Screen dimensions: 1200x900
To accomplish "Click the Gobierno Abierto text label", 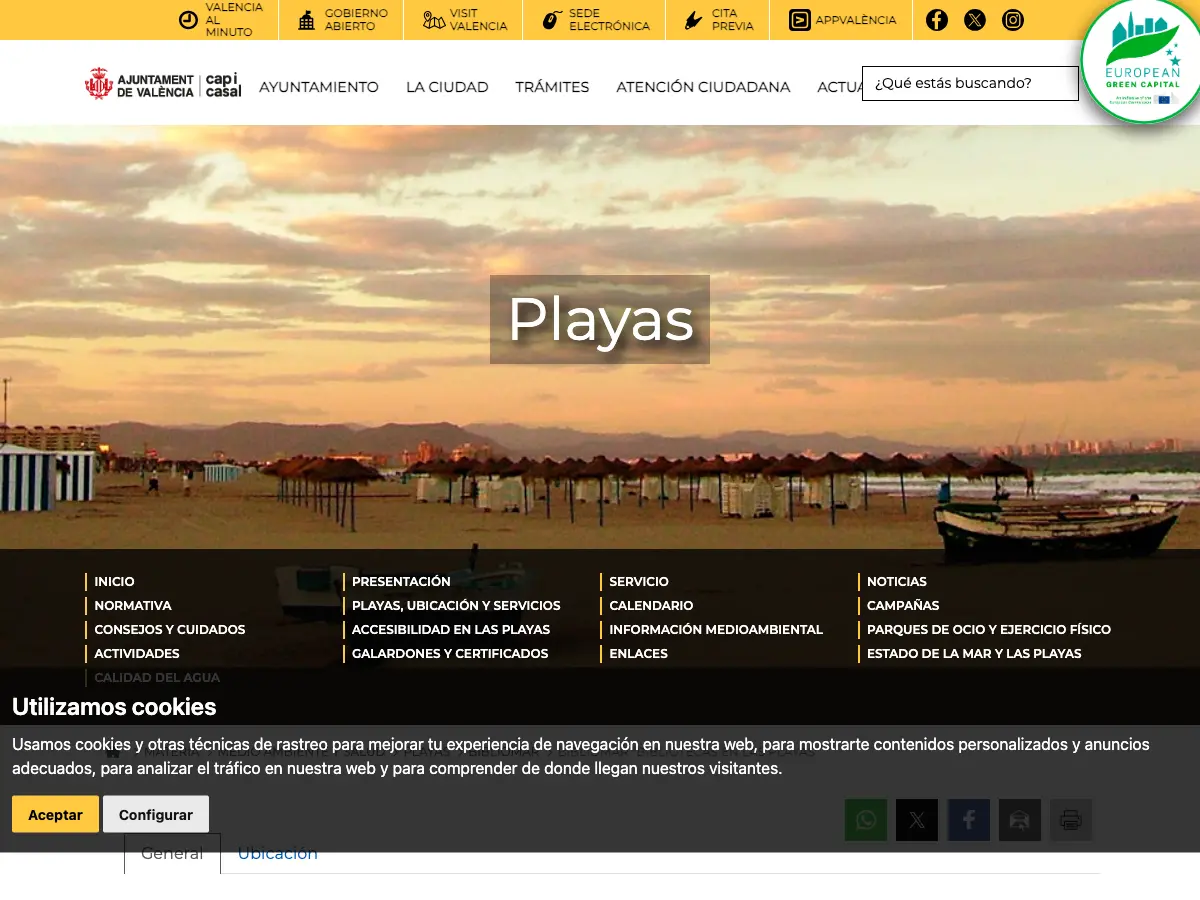I will tap(356, 20).
